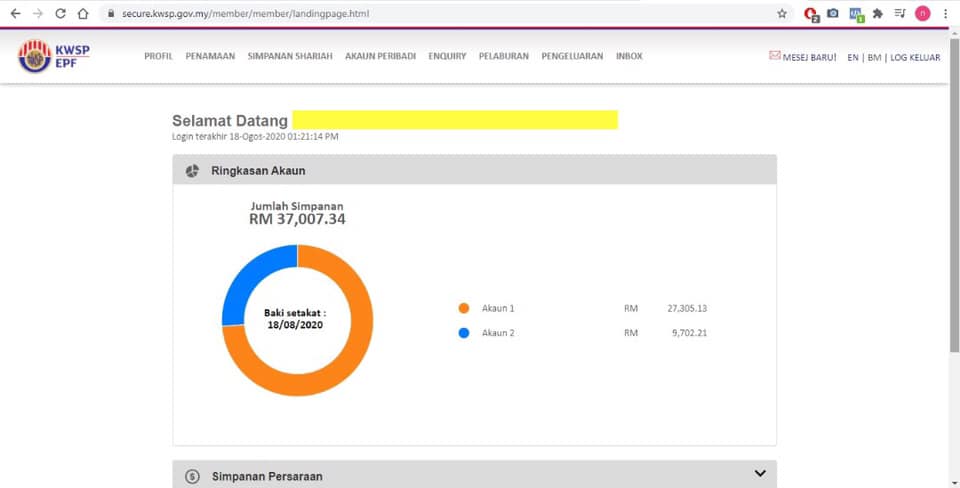Click the address bar URL
The image size is (960, 488).
pos(245,13)
